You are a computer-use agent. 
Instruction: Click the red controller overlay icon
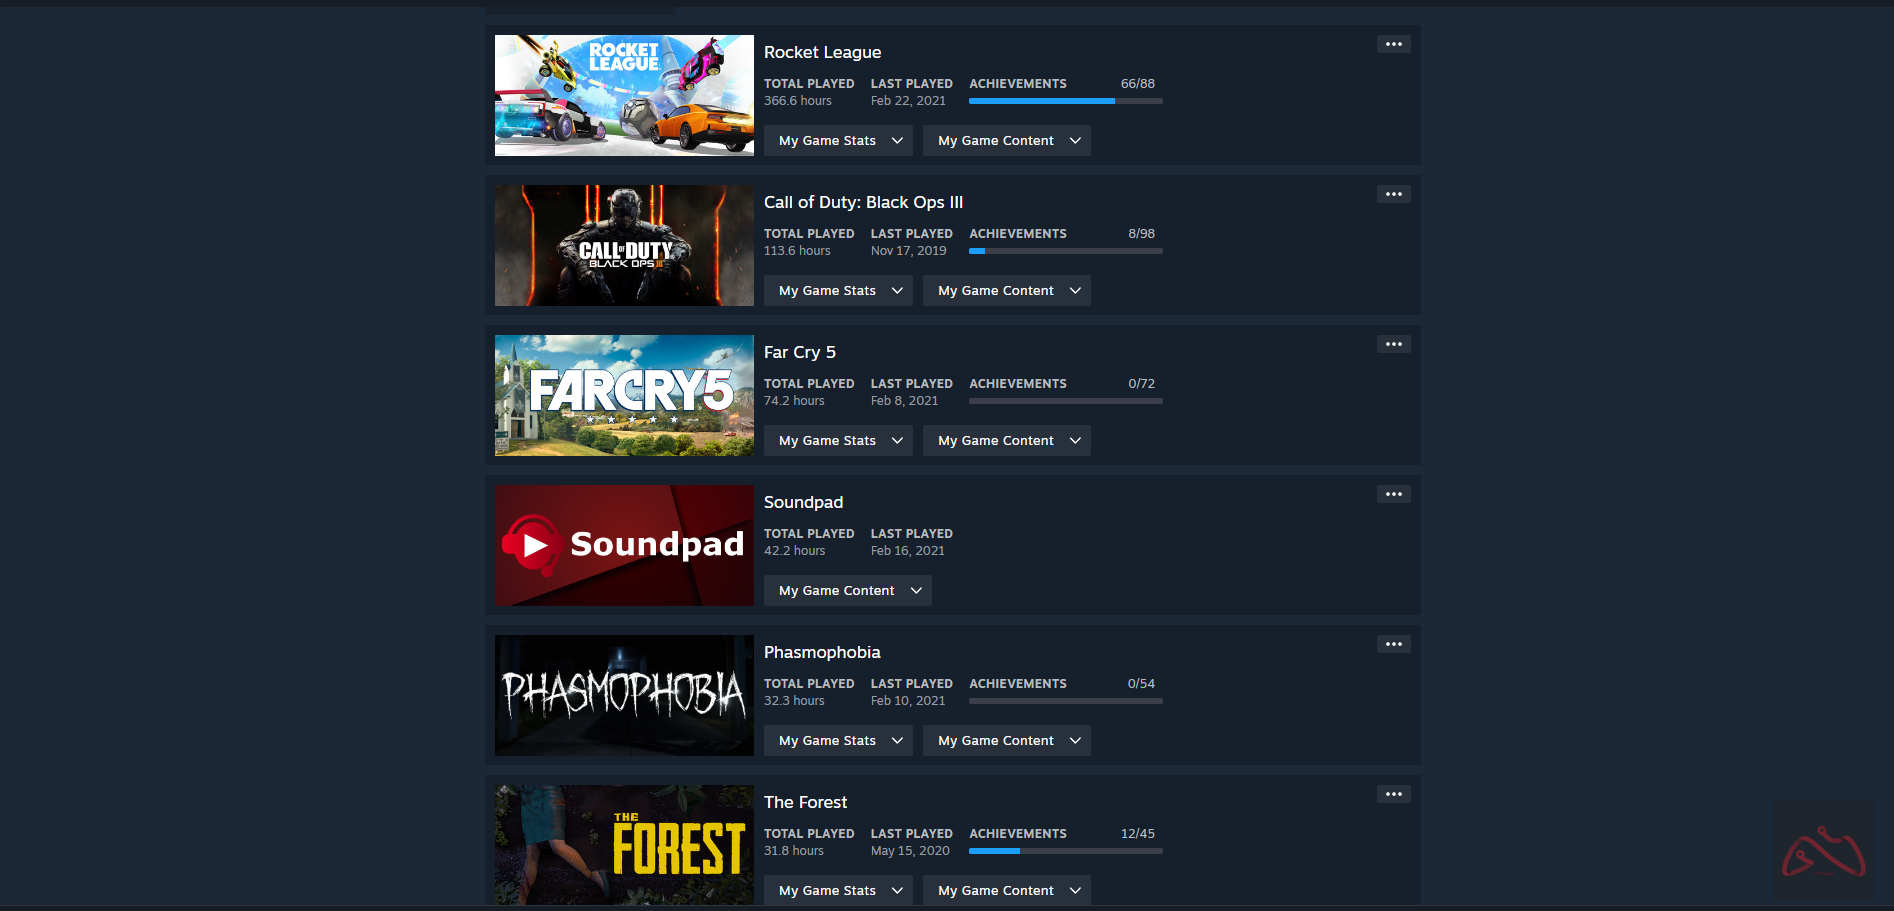coord(1824,851)
